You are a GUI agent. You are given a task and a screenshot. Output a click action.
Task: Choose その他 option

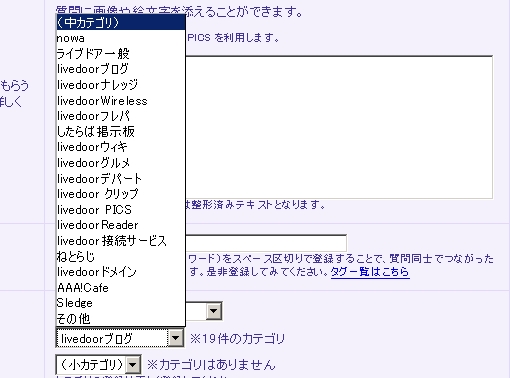point(121,319)
